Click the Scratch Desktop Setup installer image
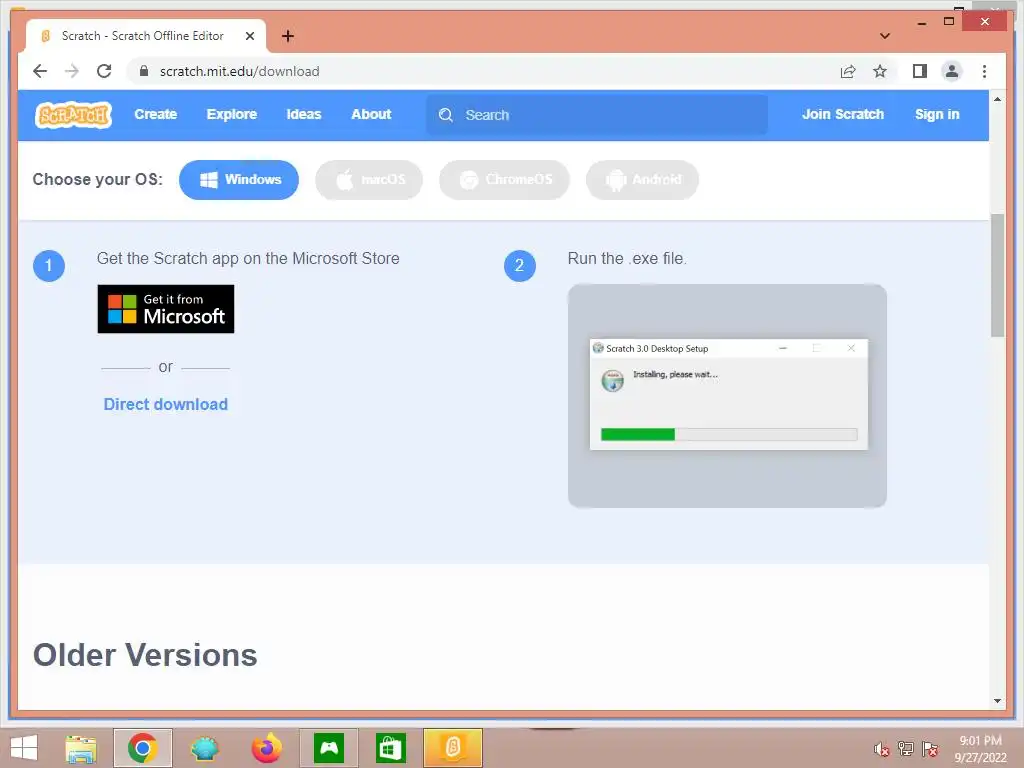The image size is (1024, 768). [x=728, y=396]
